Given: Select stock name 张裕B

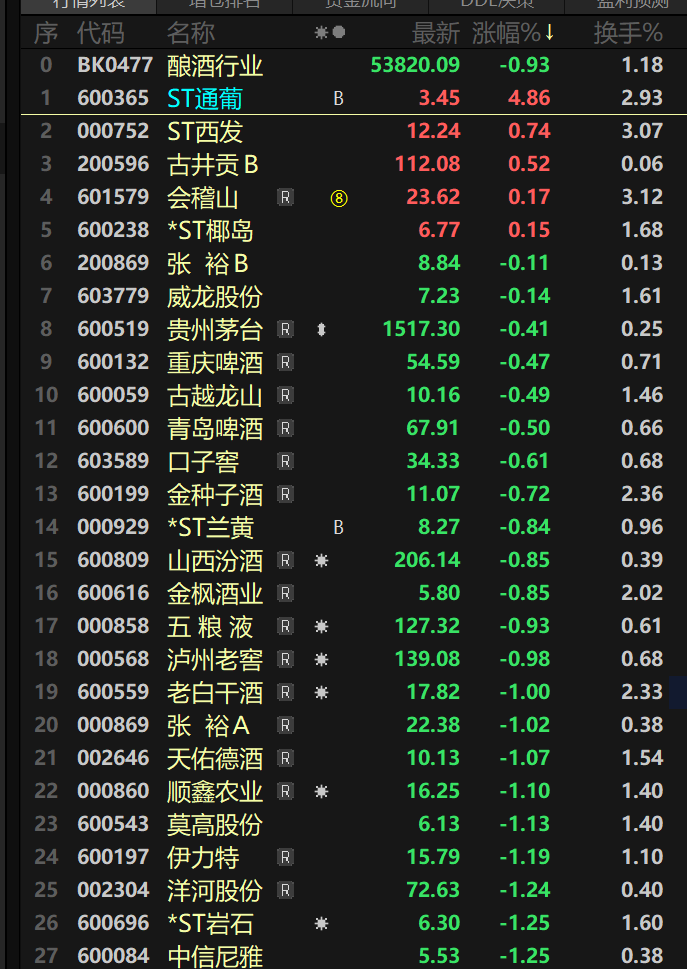Looking at the screenshot, I should click(x=208, y=263).
